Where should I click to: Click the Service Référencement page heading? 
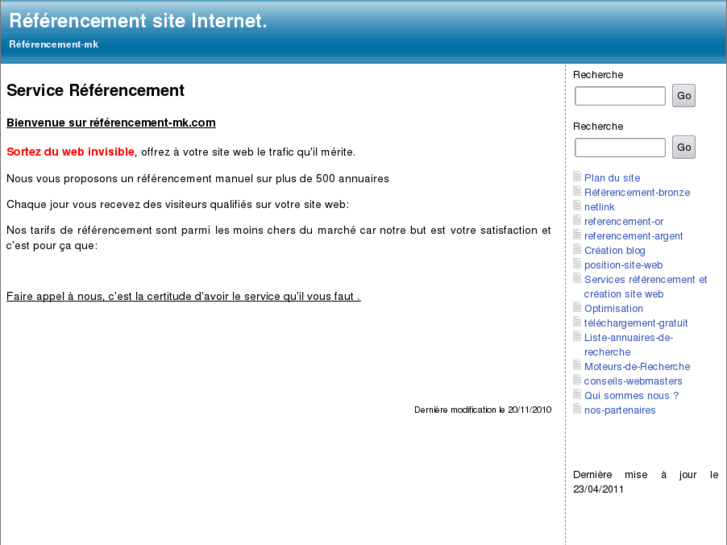(x=96, y=90)
